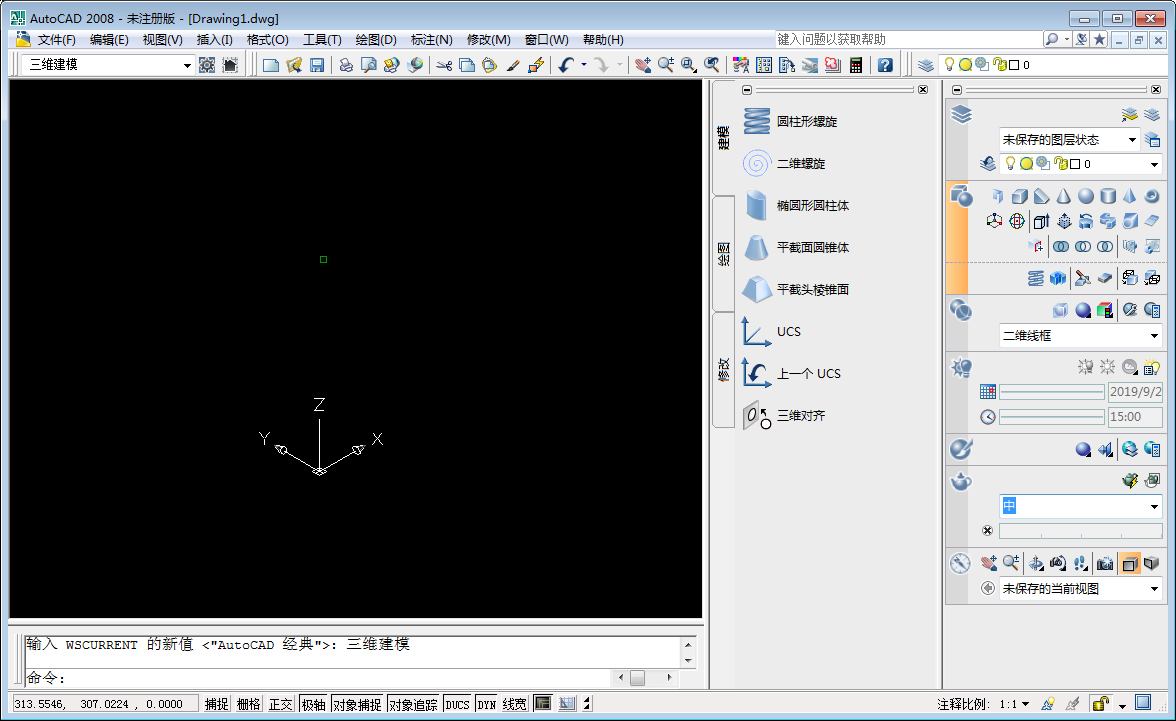Screen dimensions: 1176x721
Task: Toggle DYN dynamic input mode
Action: pos(486,703)
